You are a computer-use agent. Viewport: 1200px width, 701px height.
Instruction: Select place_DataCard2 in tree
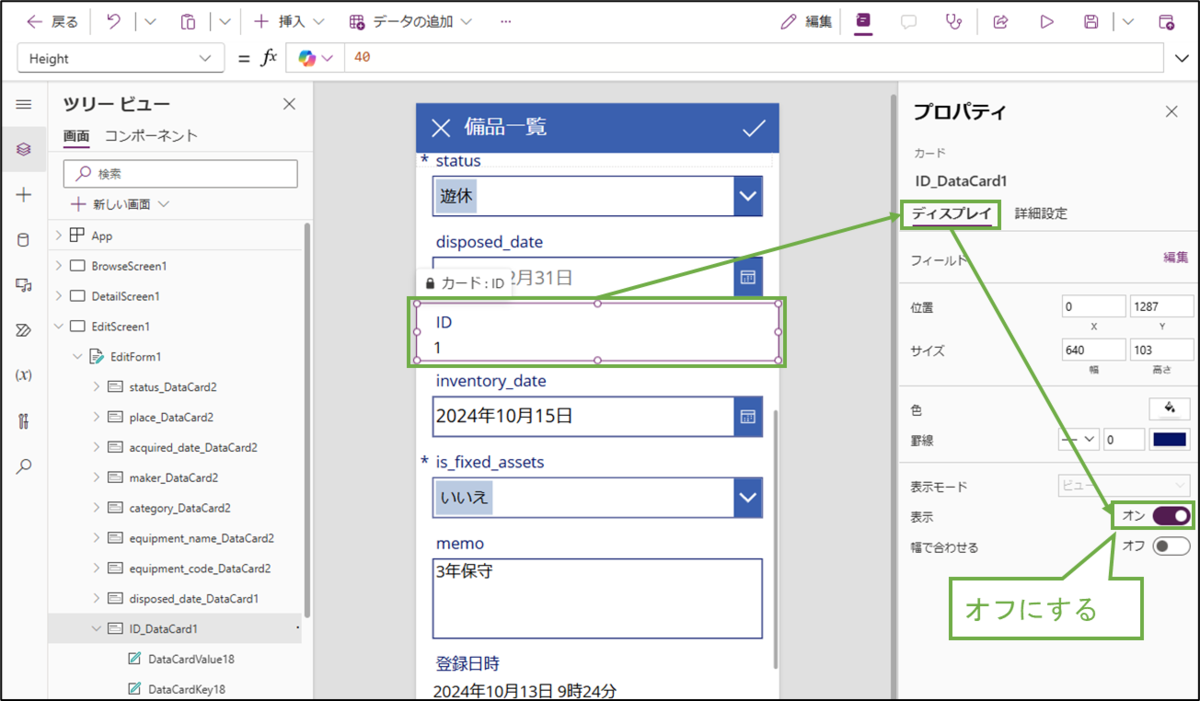coord(171,417)
